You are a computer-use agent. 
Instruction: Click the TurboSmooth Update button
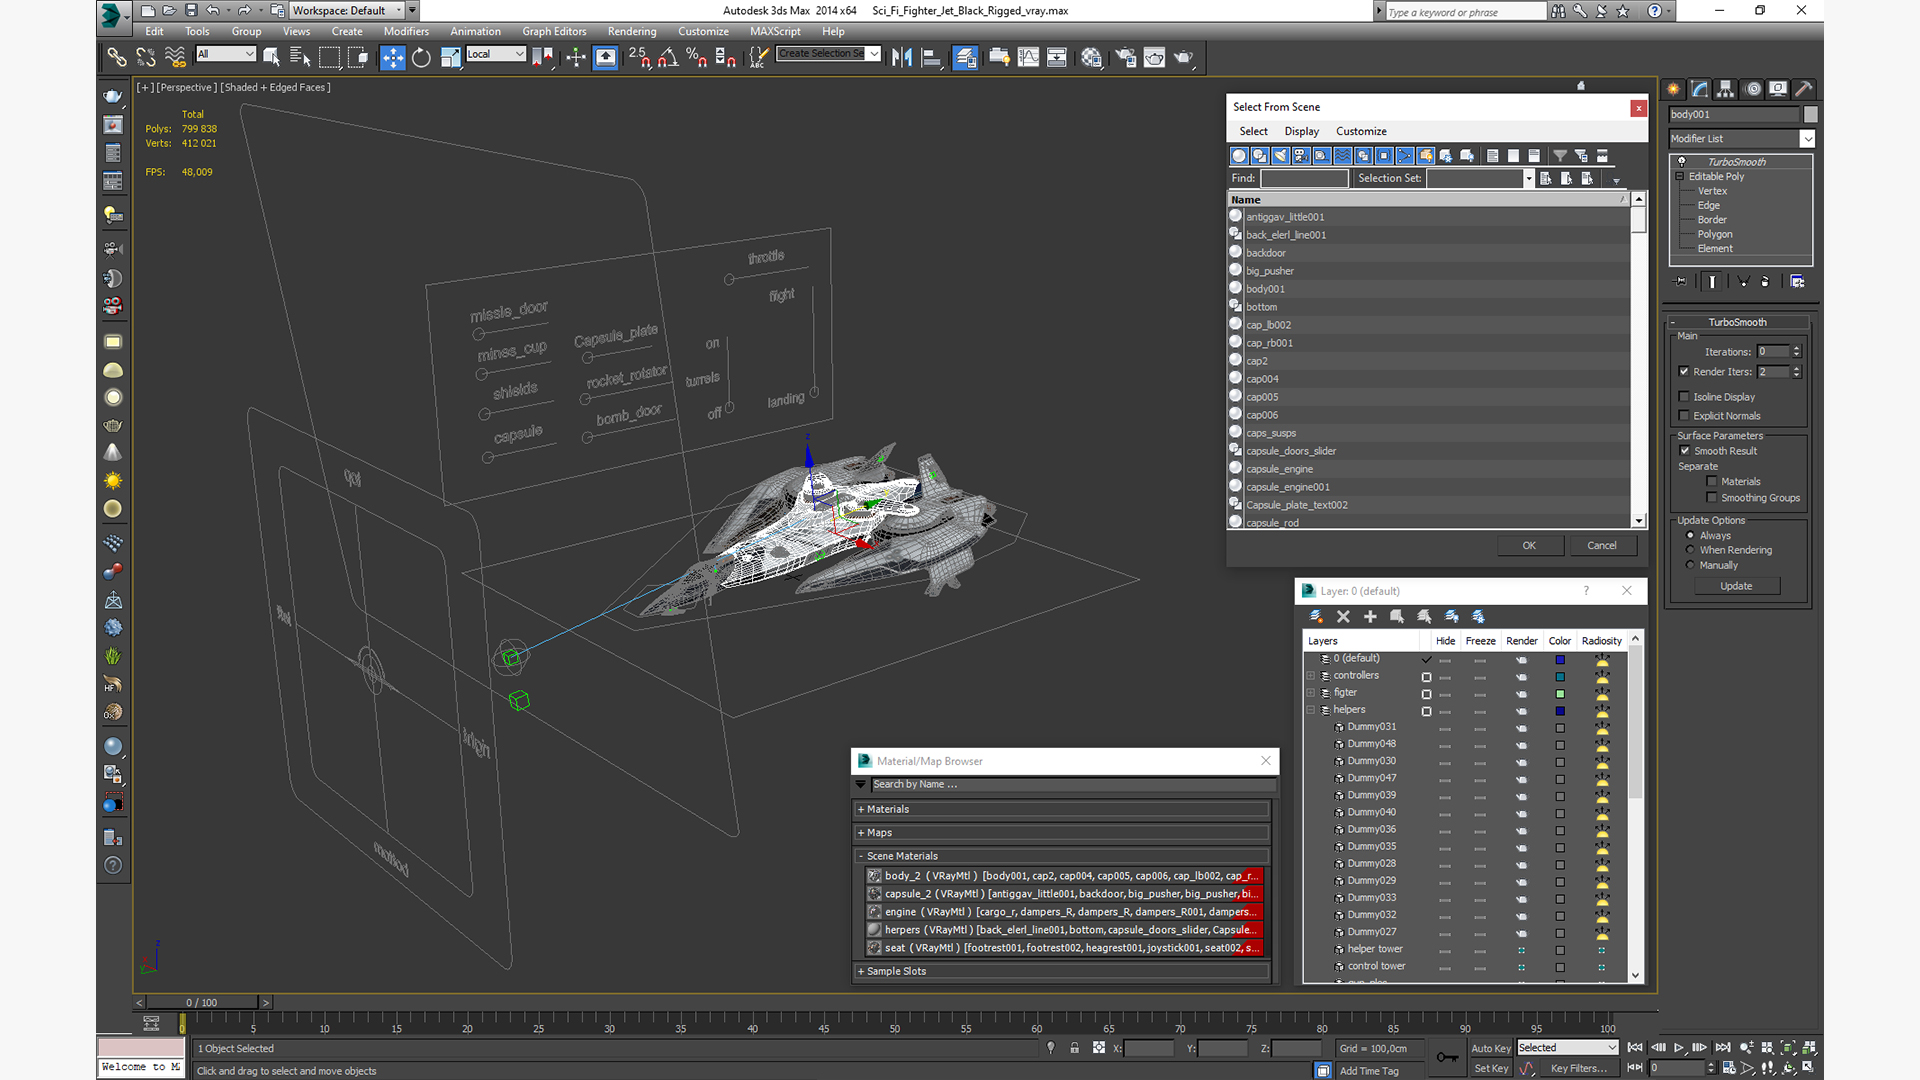1736,586
